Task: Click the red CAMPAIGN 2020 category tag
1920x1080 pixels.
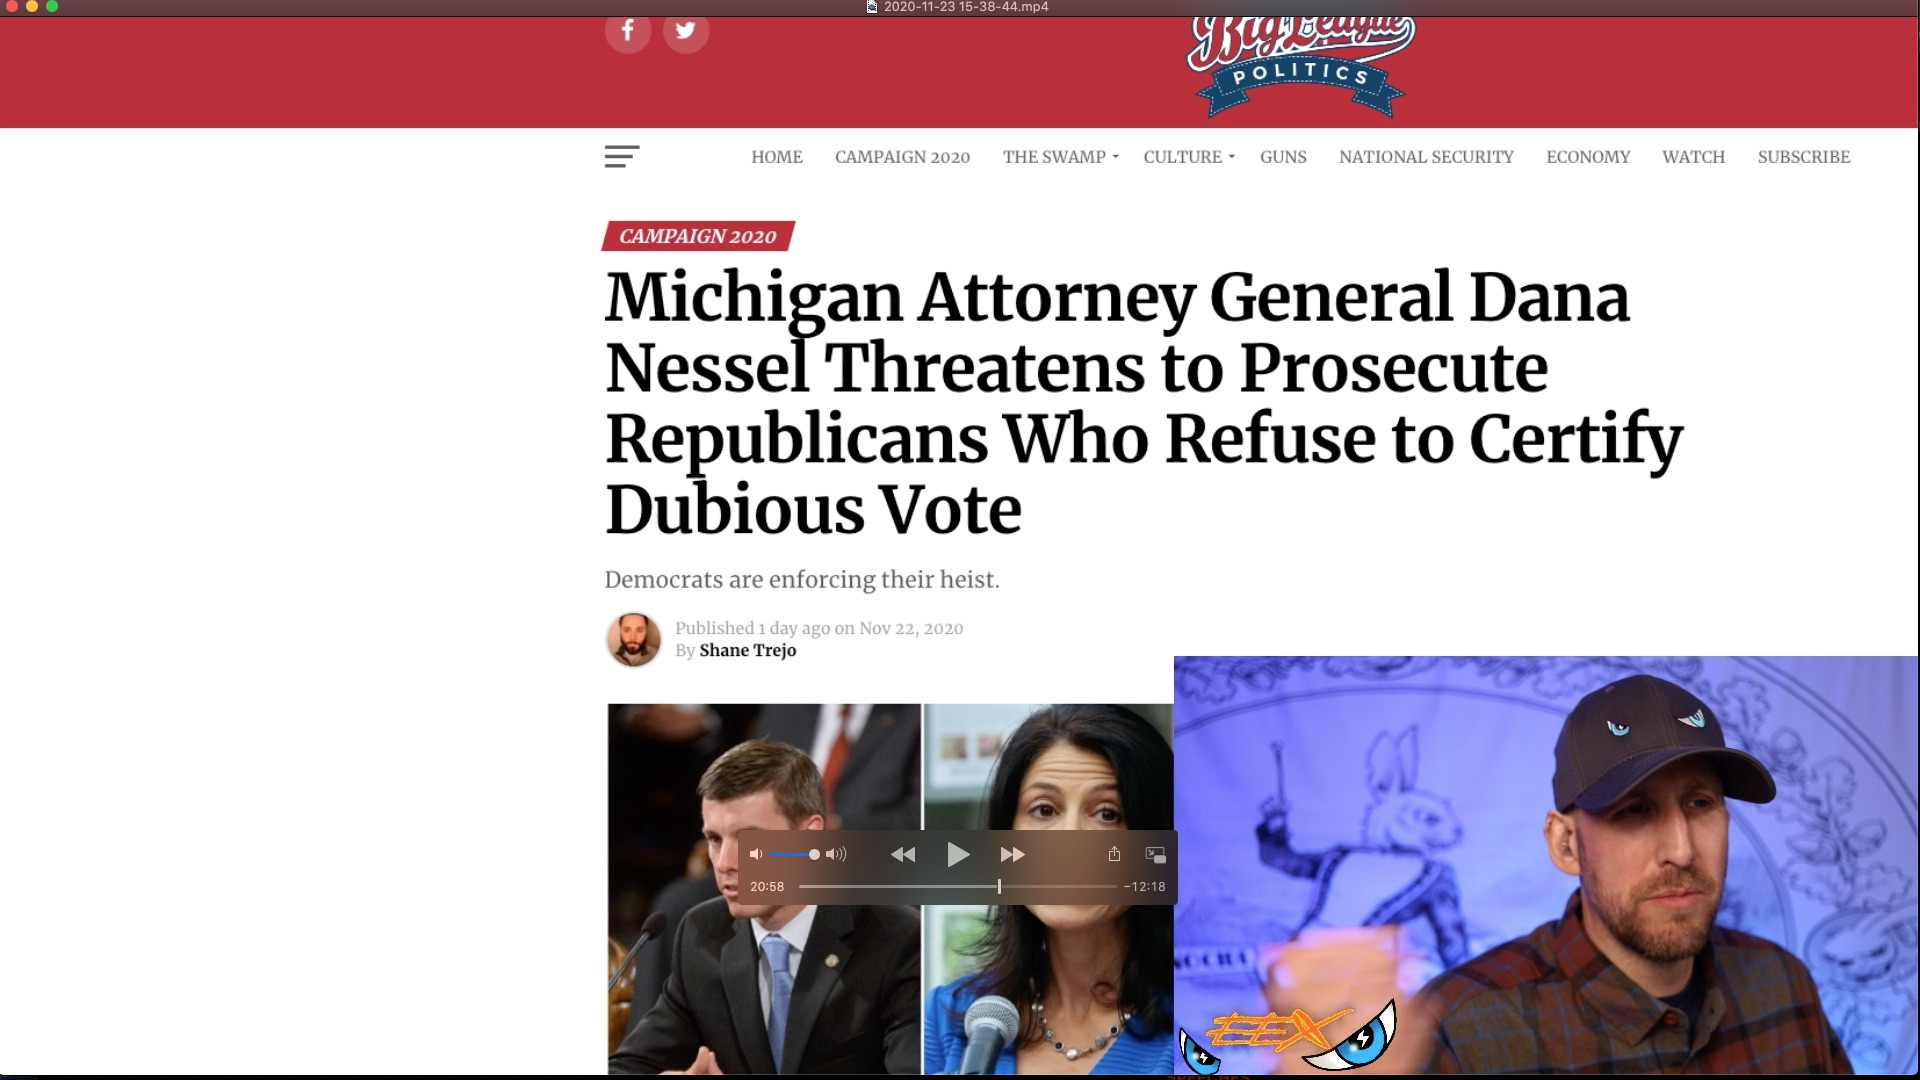Action: click(x=697, y=236)
